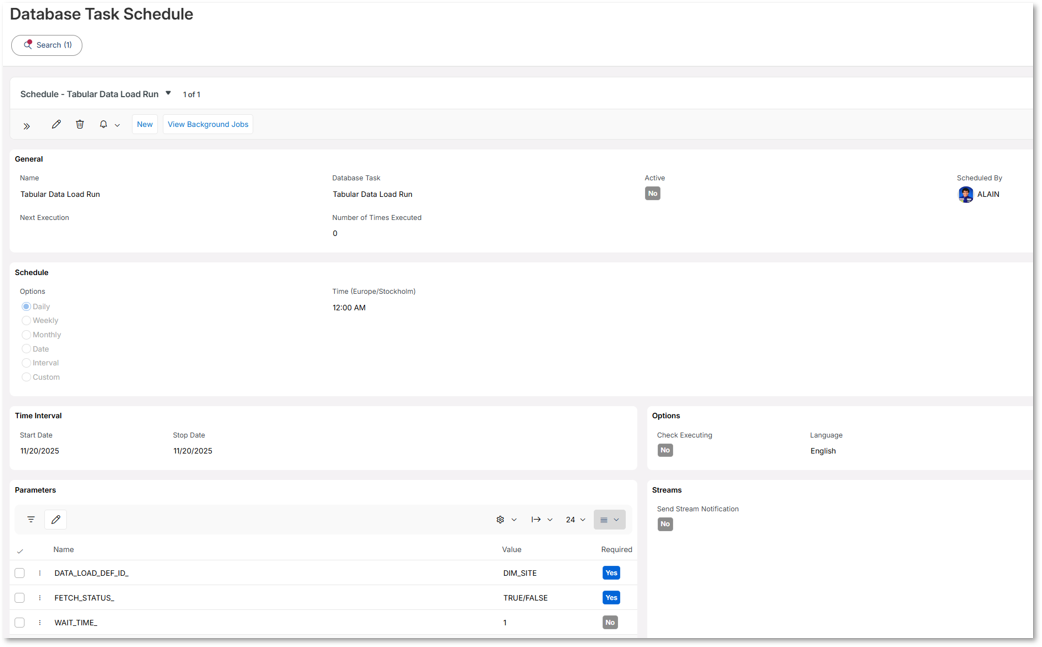Click the export arrow icon in Parameters
Viewport: 1042px width, 647px height.
coord(536,519)
